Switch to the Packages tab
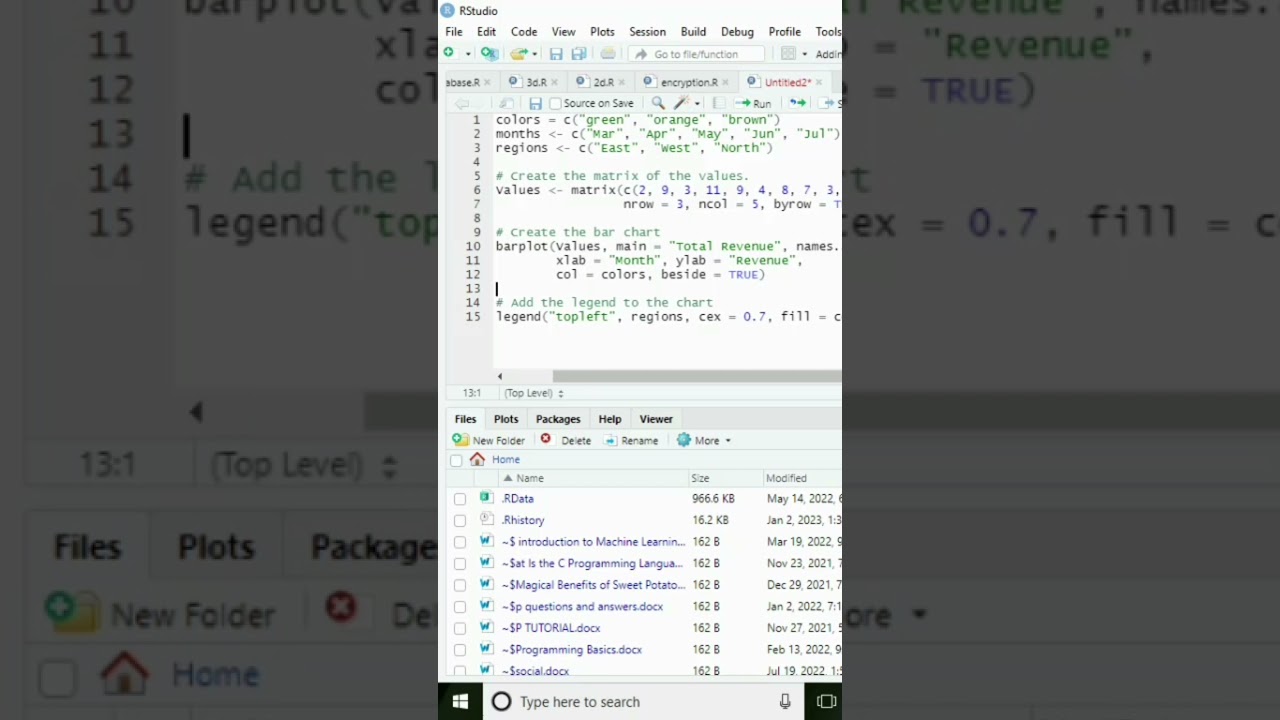 (558, 419)
